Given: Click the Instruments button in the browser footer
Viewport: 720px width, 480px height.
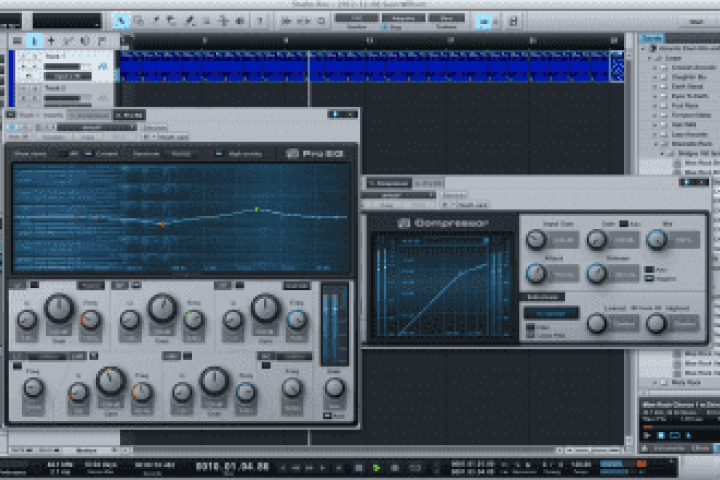Looking at the screenshot, I should (661, 451).
